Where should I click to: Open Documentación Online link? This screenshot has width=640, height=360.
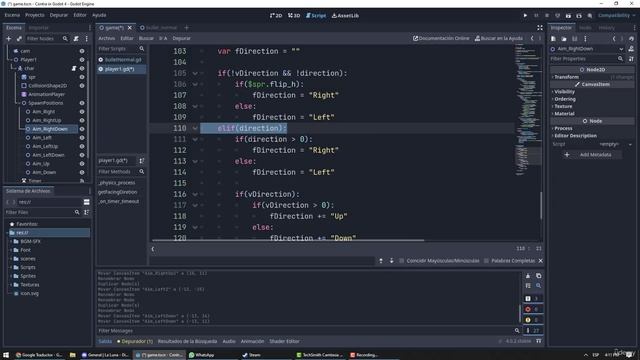441,38
